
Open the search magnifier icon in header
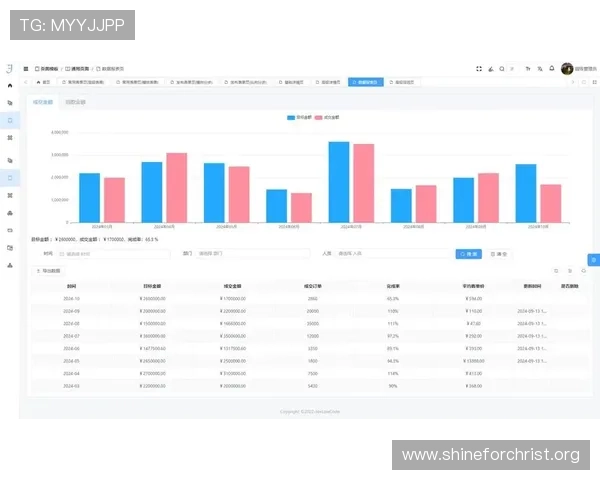502,69
